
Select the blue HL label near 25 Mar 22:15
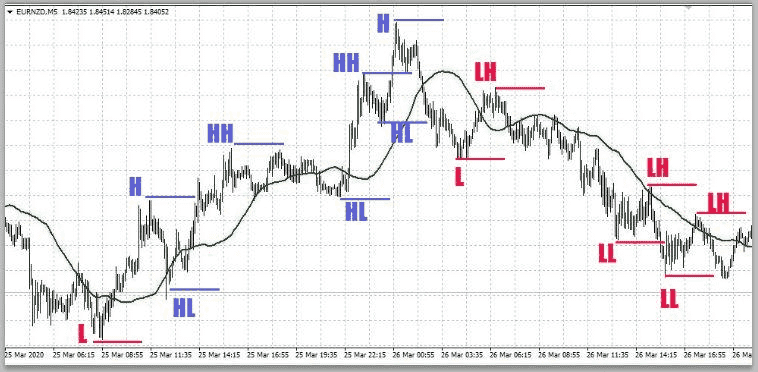(356, 212)
